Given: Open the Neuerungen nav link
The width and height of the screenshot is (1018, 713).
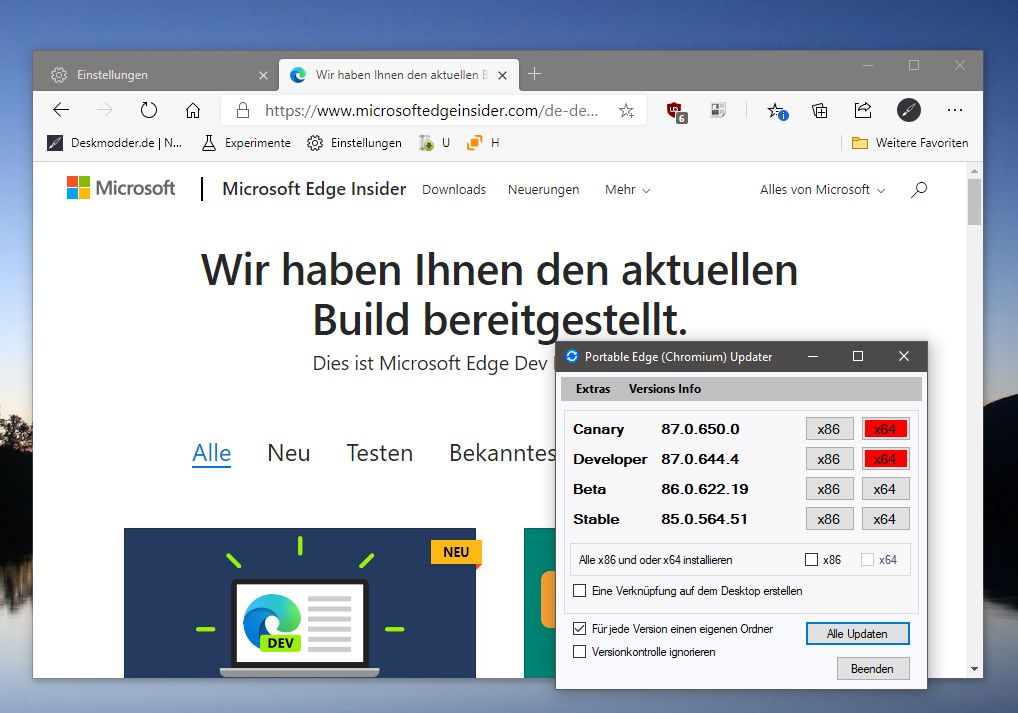Looking at the screenshot, I should pos(543,190).
